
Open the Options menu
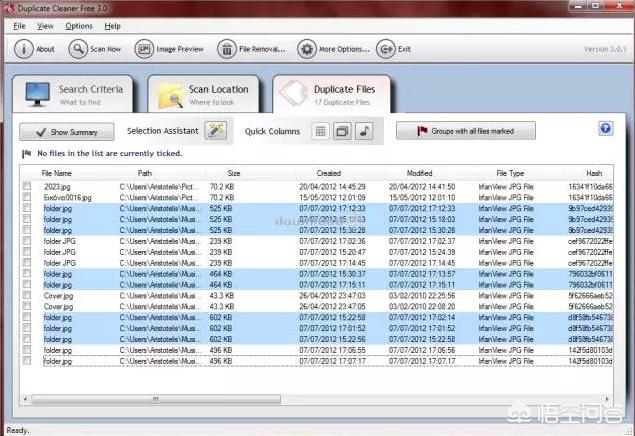[79, 26]
